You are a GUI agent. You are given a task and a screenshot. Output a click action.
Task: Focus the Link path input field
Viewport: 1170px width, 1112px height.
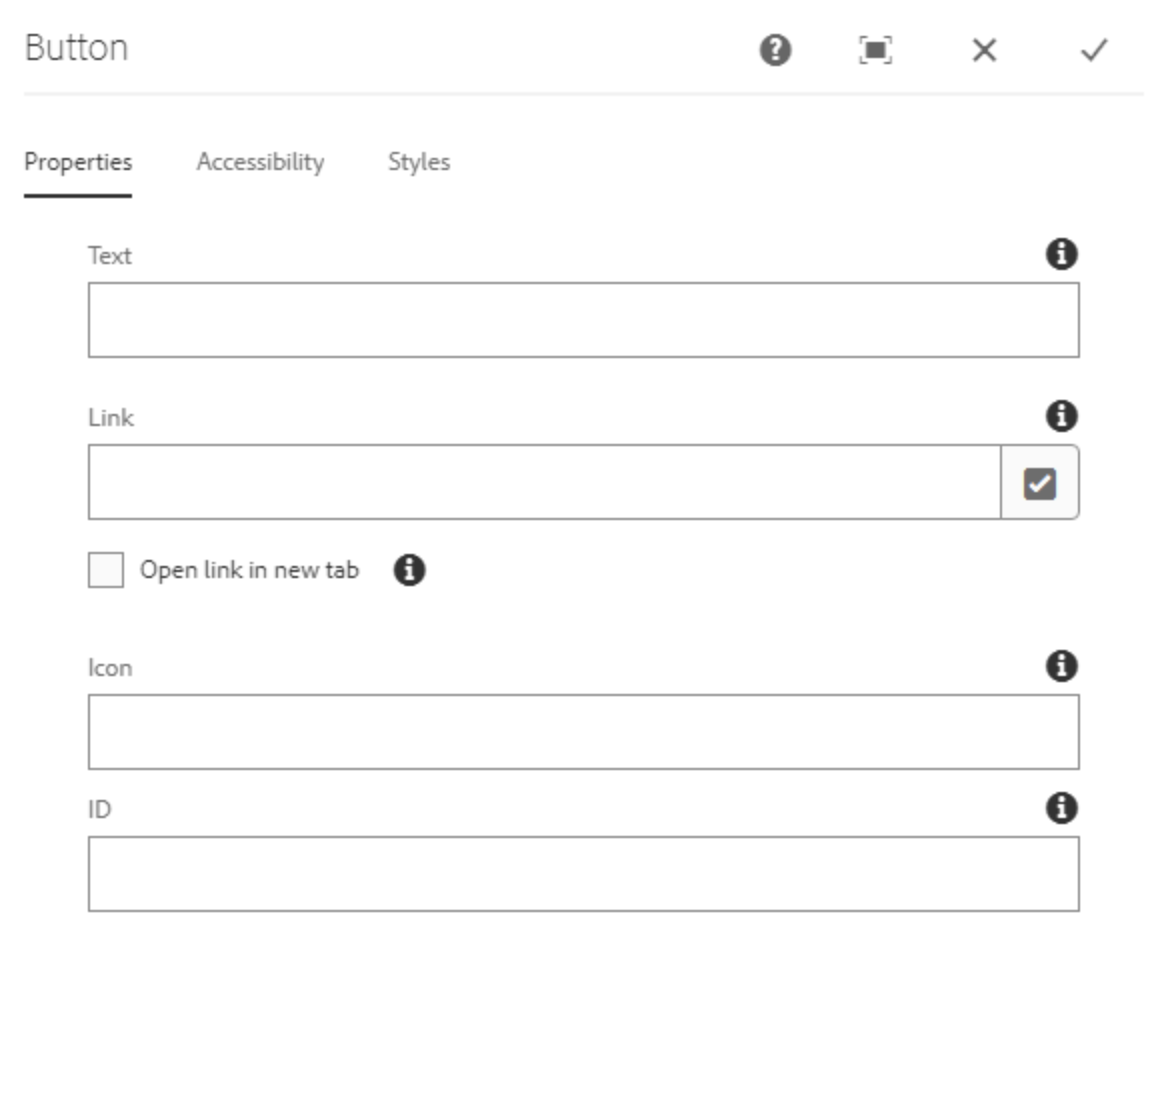(544, 483)
